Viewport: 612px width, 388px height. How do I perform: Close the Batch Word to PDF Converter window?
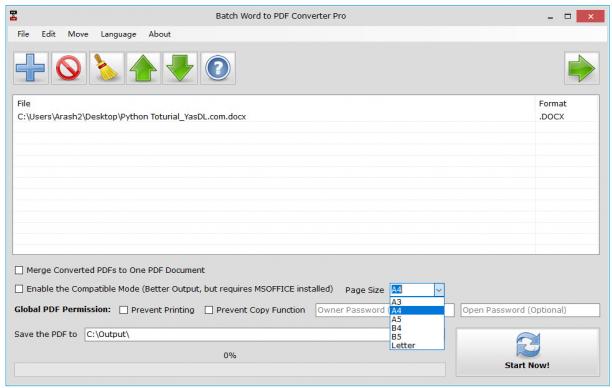point(590,16)
